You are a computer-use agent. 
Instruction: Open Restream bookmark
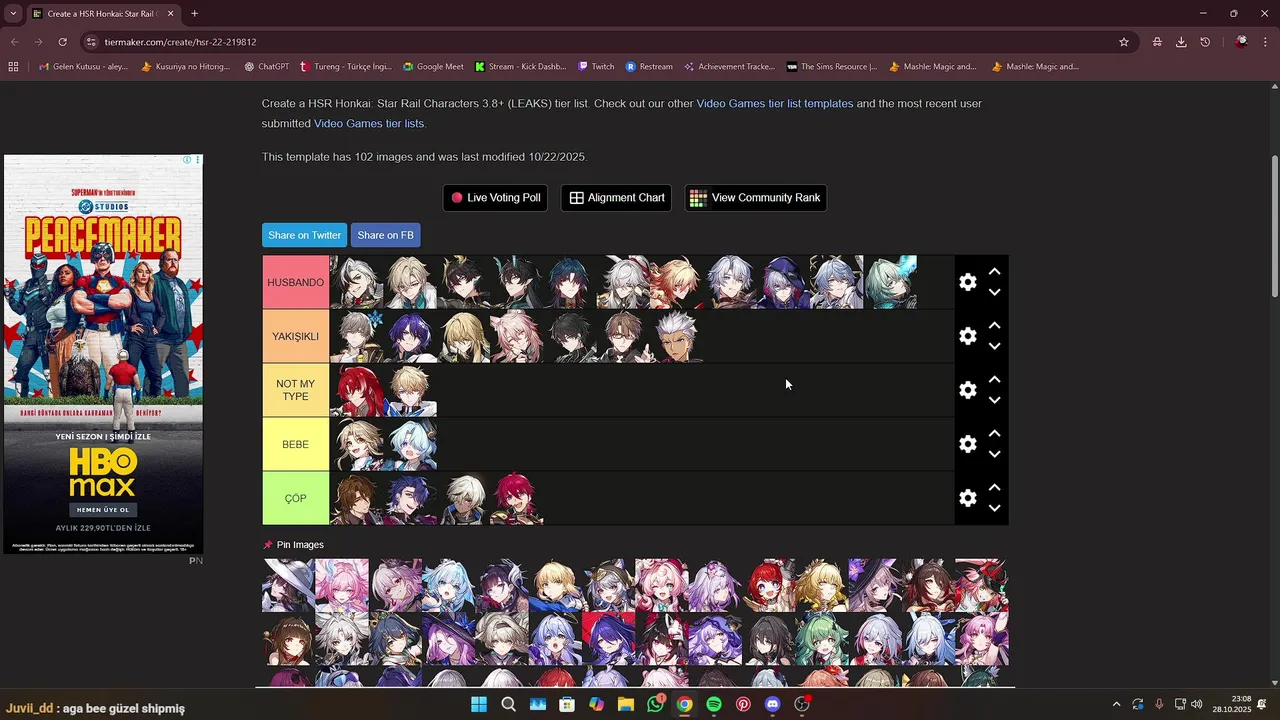(x=649, y=67)
